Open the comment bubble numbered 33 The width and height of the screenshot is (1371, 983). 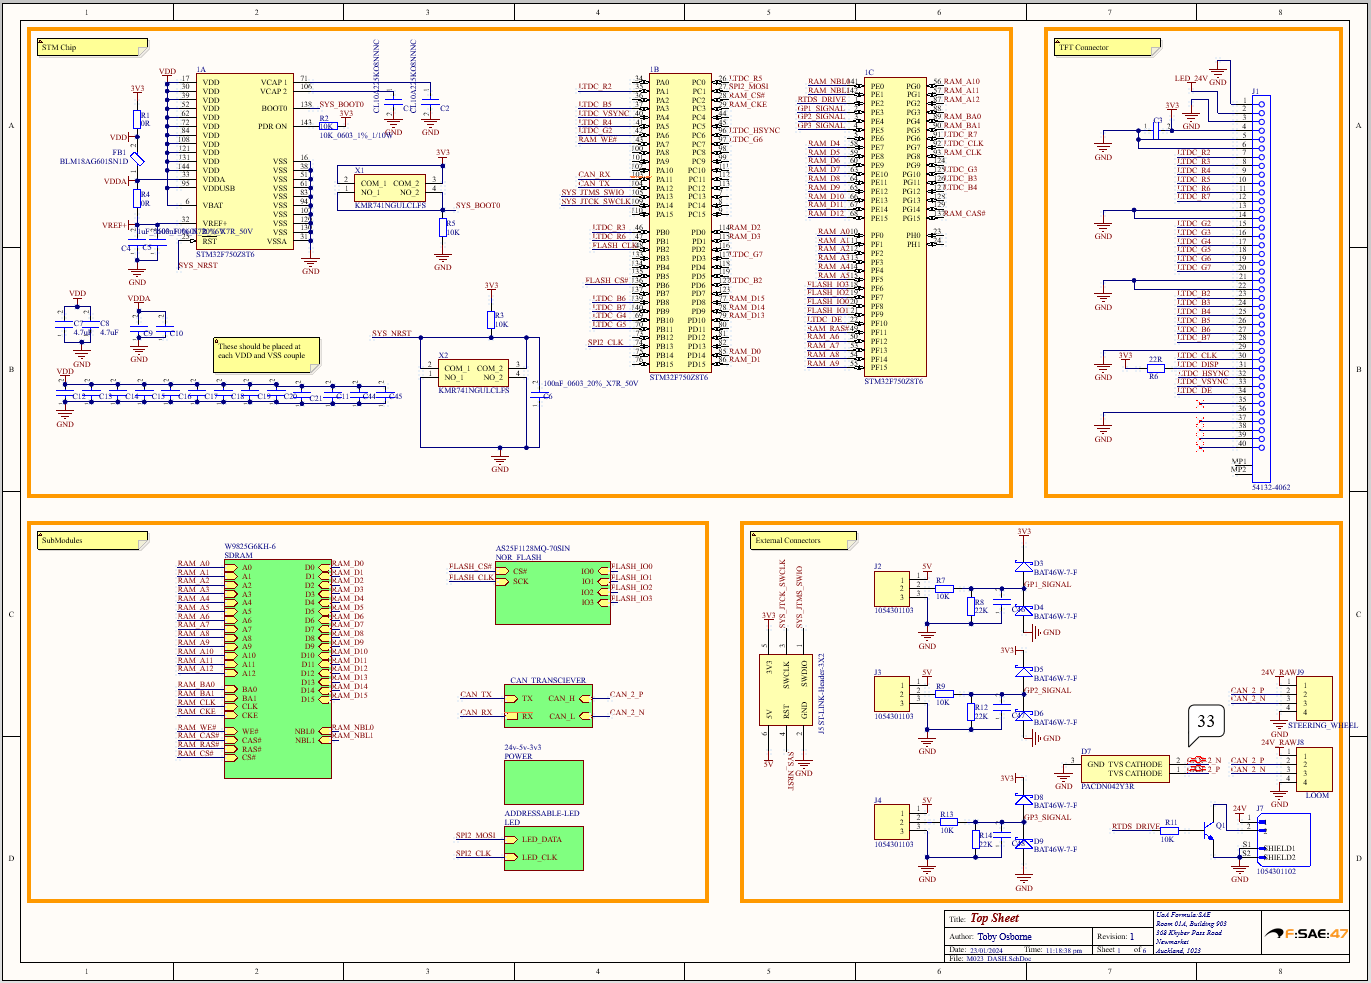1206,722
